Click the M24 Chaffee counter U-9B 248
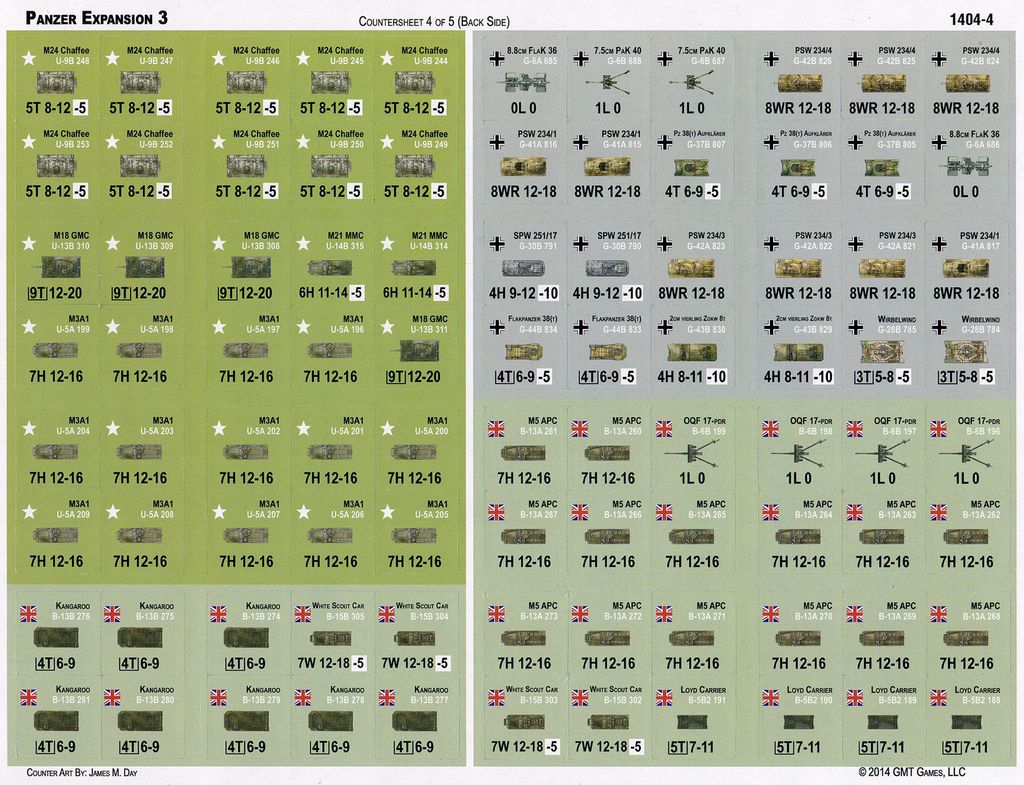The height and width of the screenshot is (785, 1024). [56, 81]
